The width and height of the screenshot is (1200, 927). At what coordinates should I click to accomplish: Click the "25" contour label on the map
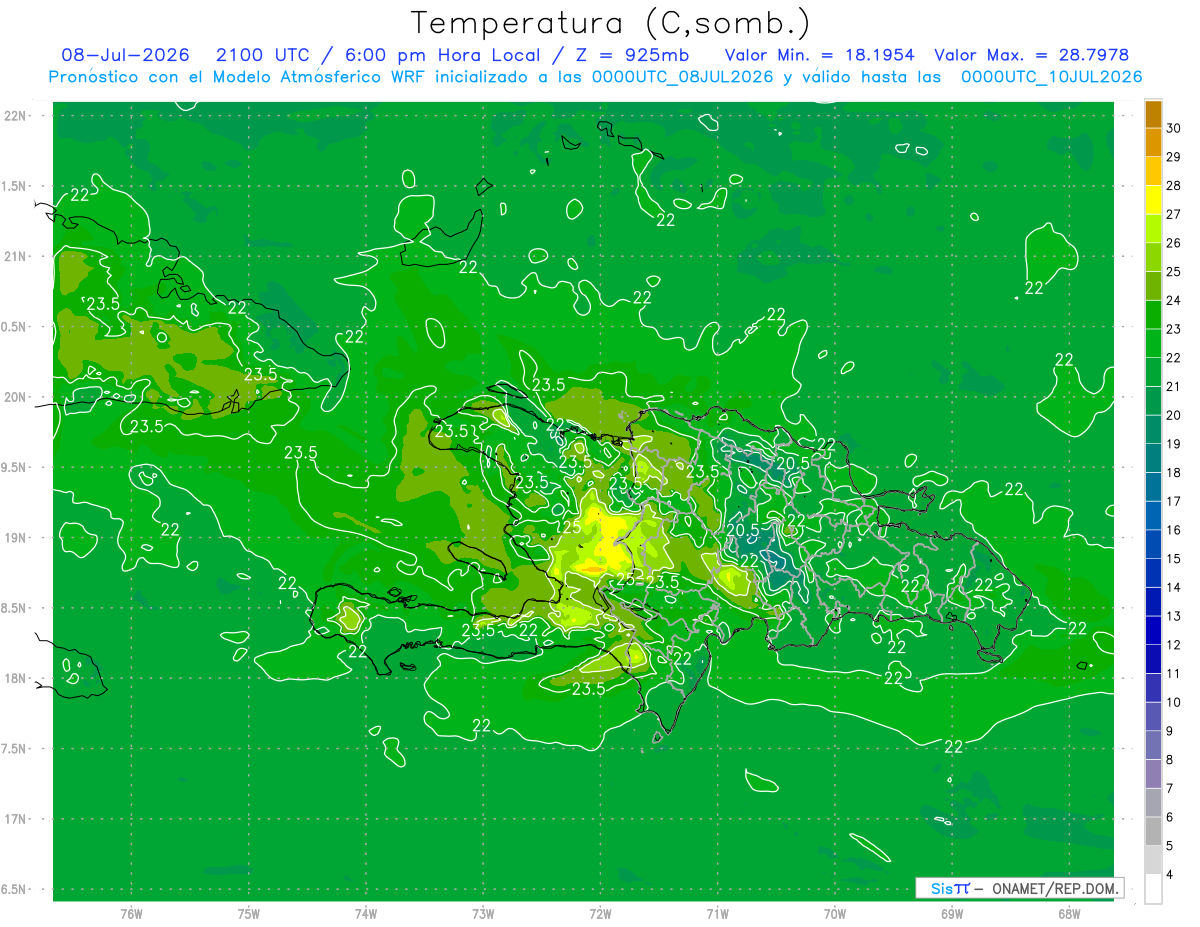pos(571,527)
